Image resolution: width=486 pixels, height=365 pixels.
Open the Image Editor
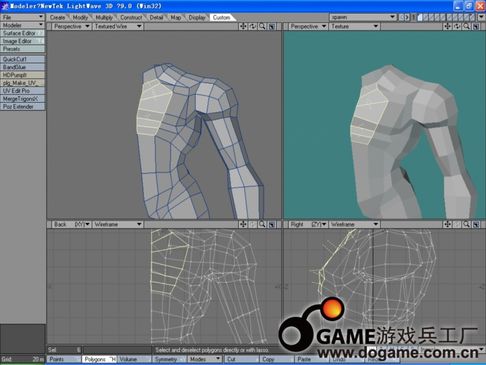click(22, 41)
